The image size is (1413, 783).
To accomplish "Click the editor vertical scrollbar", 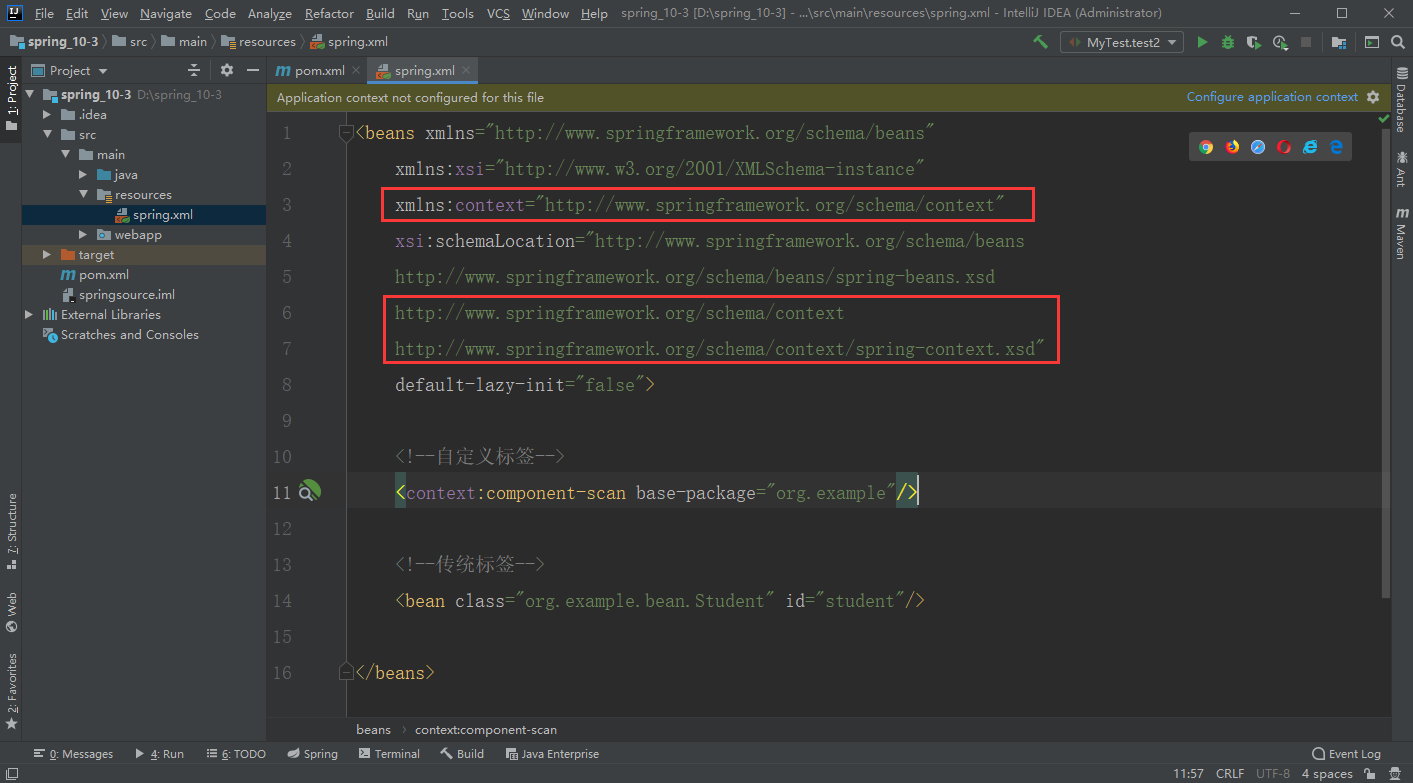I will [1385, 364].
